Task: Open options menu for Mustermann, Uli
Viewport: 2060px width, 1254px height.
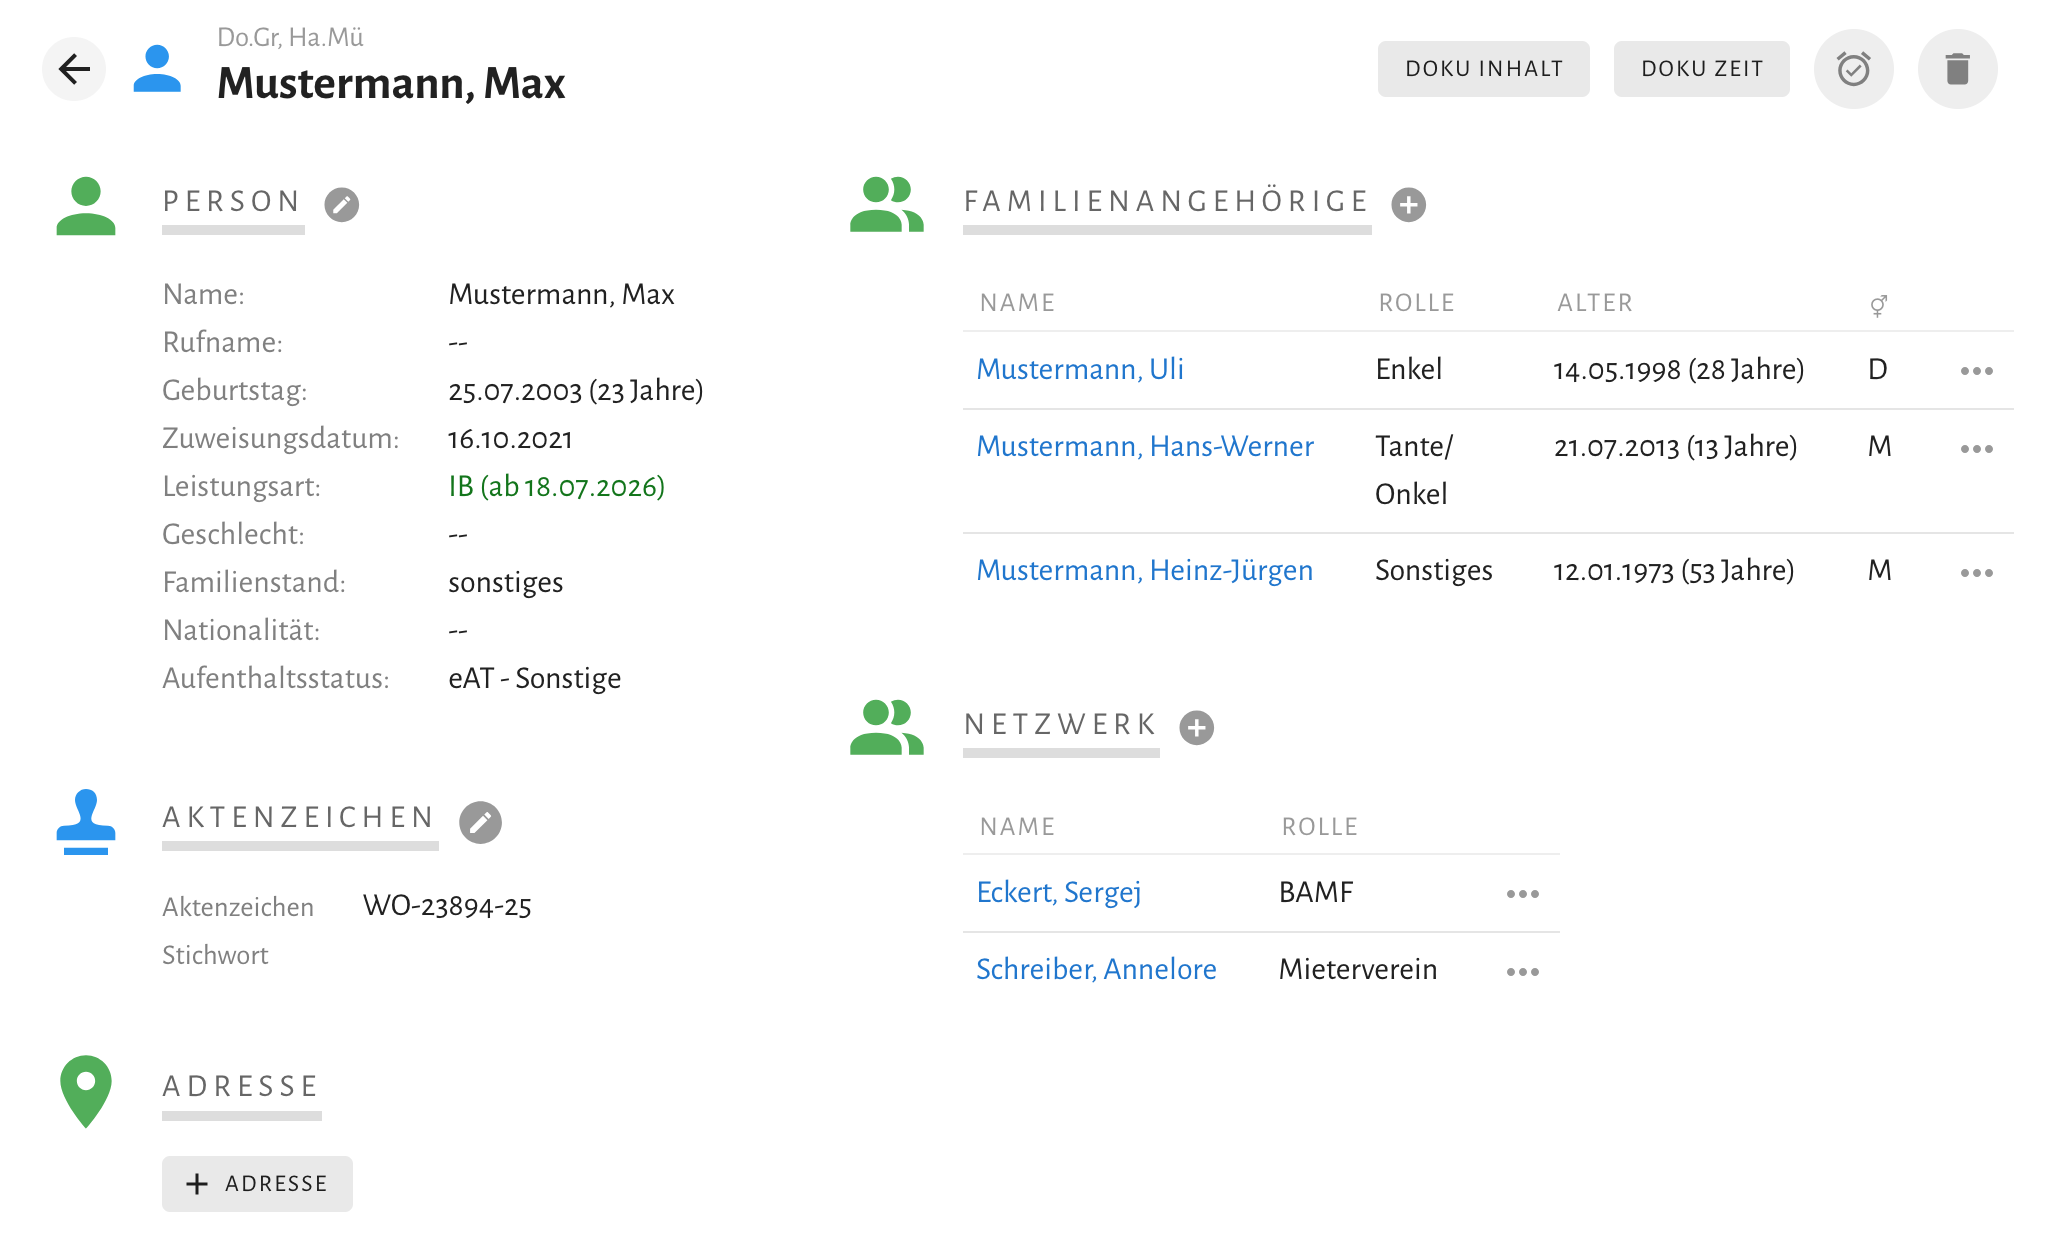Action: tap(1977, 371)
